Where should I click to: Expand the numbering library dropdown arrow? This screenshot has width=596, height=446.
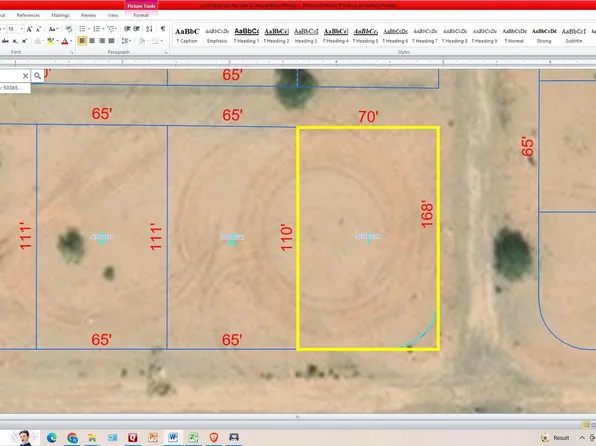[x=103, y=29]
